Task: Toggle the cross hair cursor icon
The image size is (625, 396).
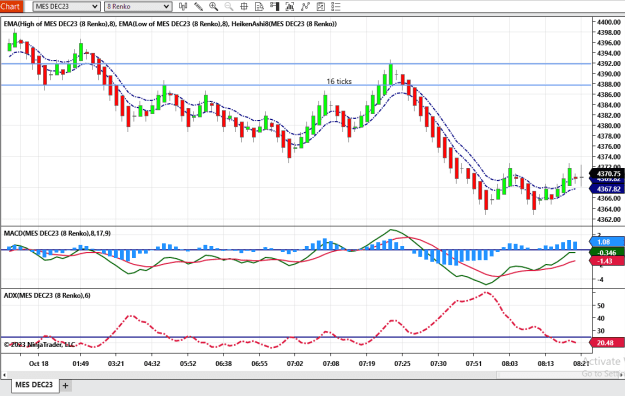Action: (244, 6)
